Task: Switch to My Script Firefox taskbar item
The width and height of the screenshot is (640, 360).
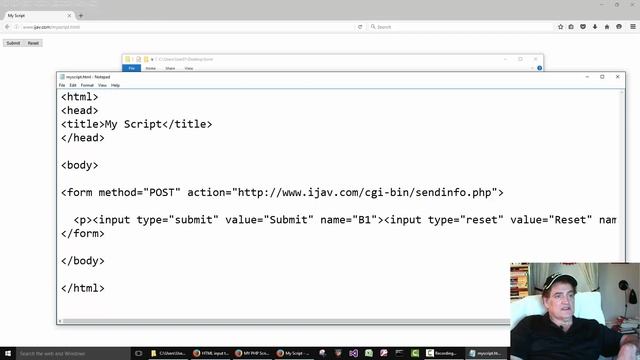Action: click(294, 353)
